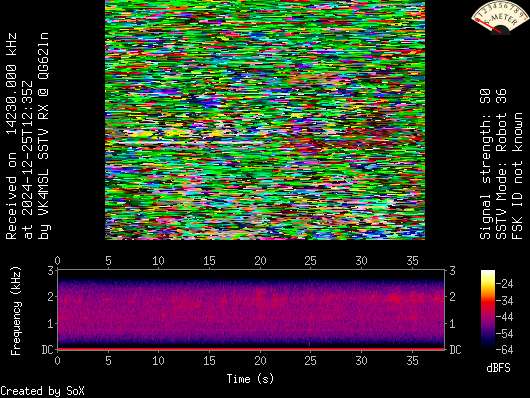Click the red needle of the S-meter
Image resolution: width=530 pixels, height=398 pixels.
point(489,26)
